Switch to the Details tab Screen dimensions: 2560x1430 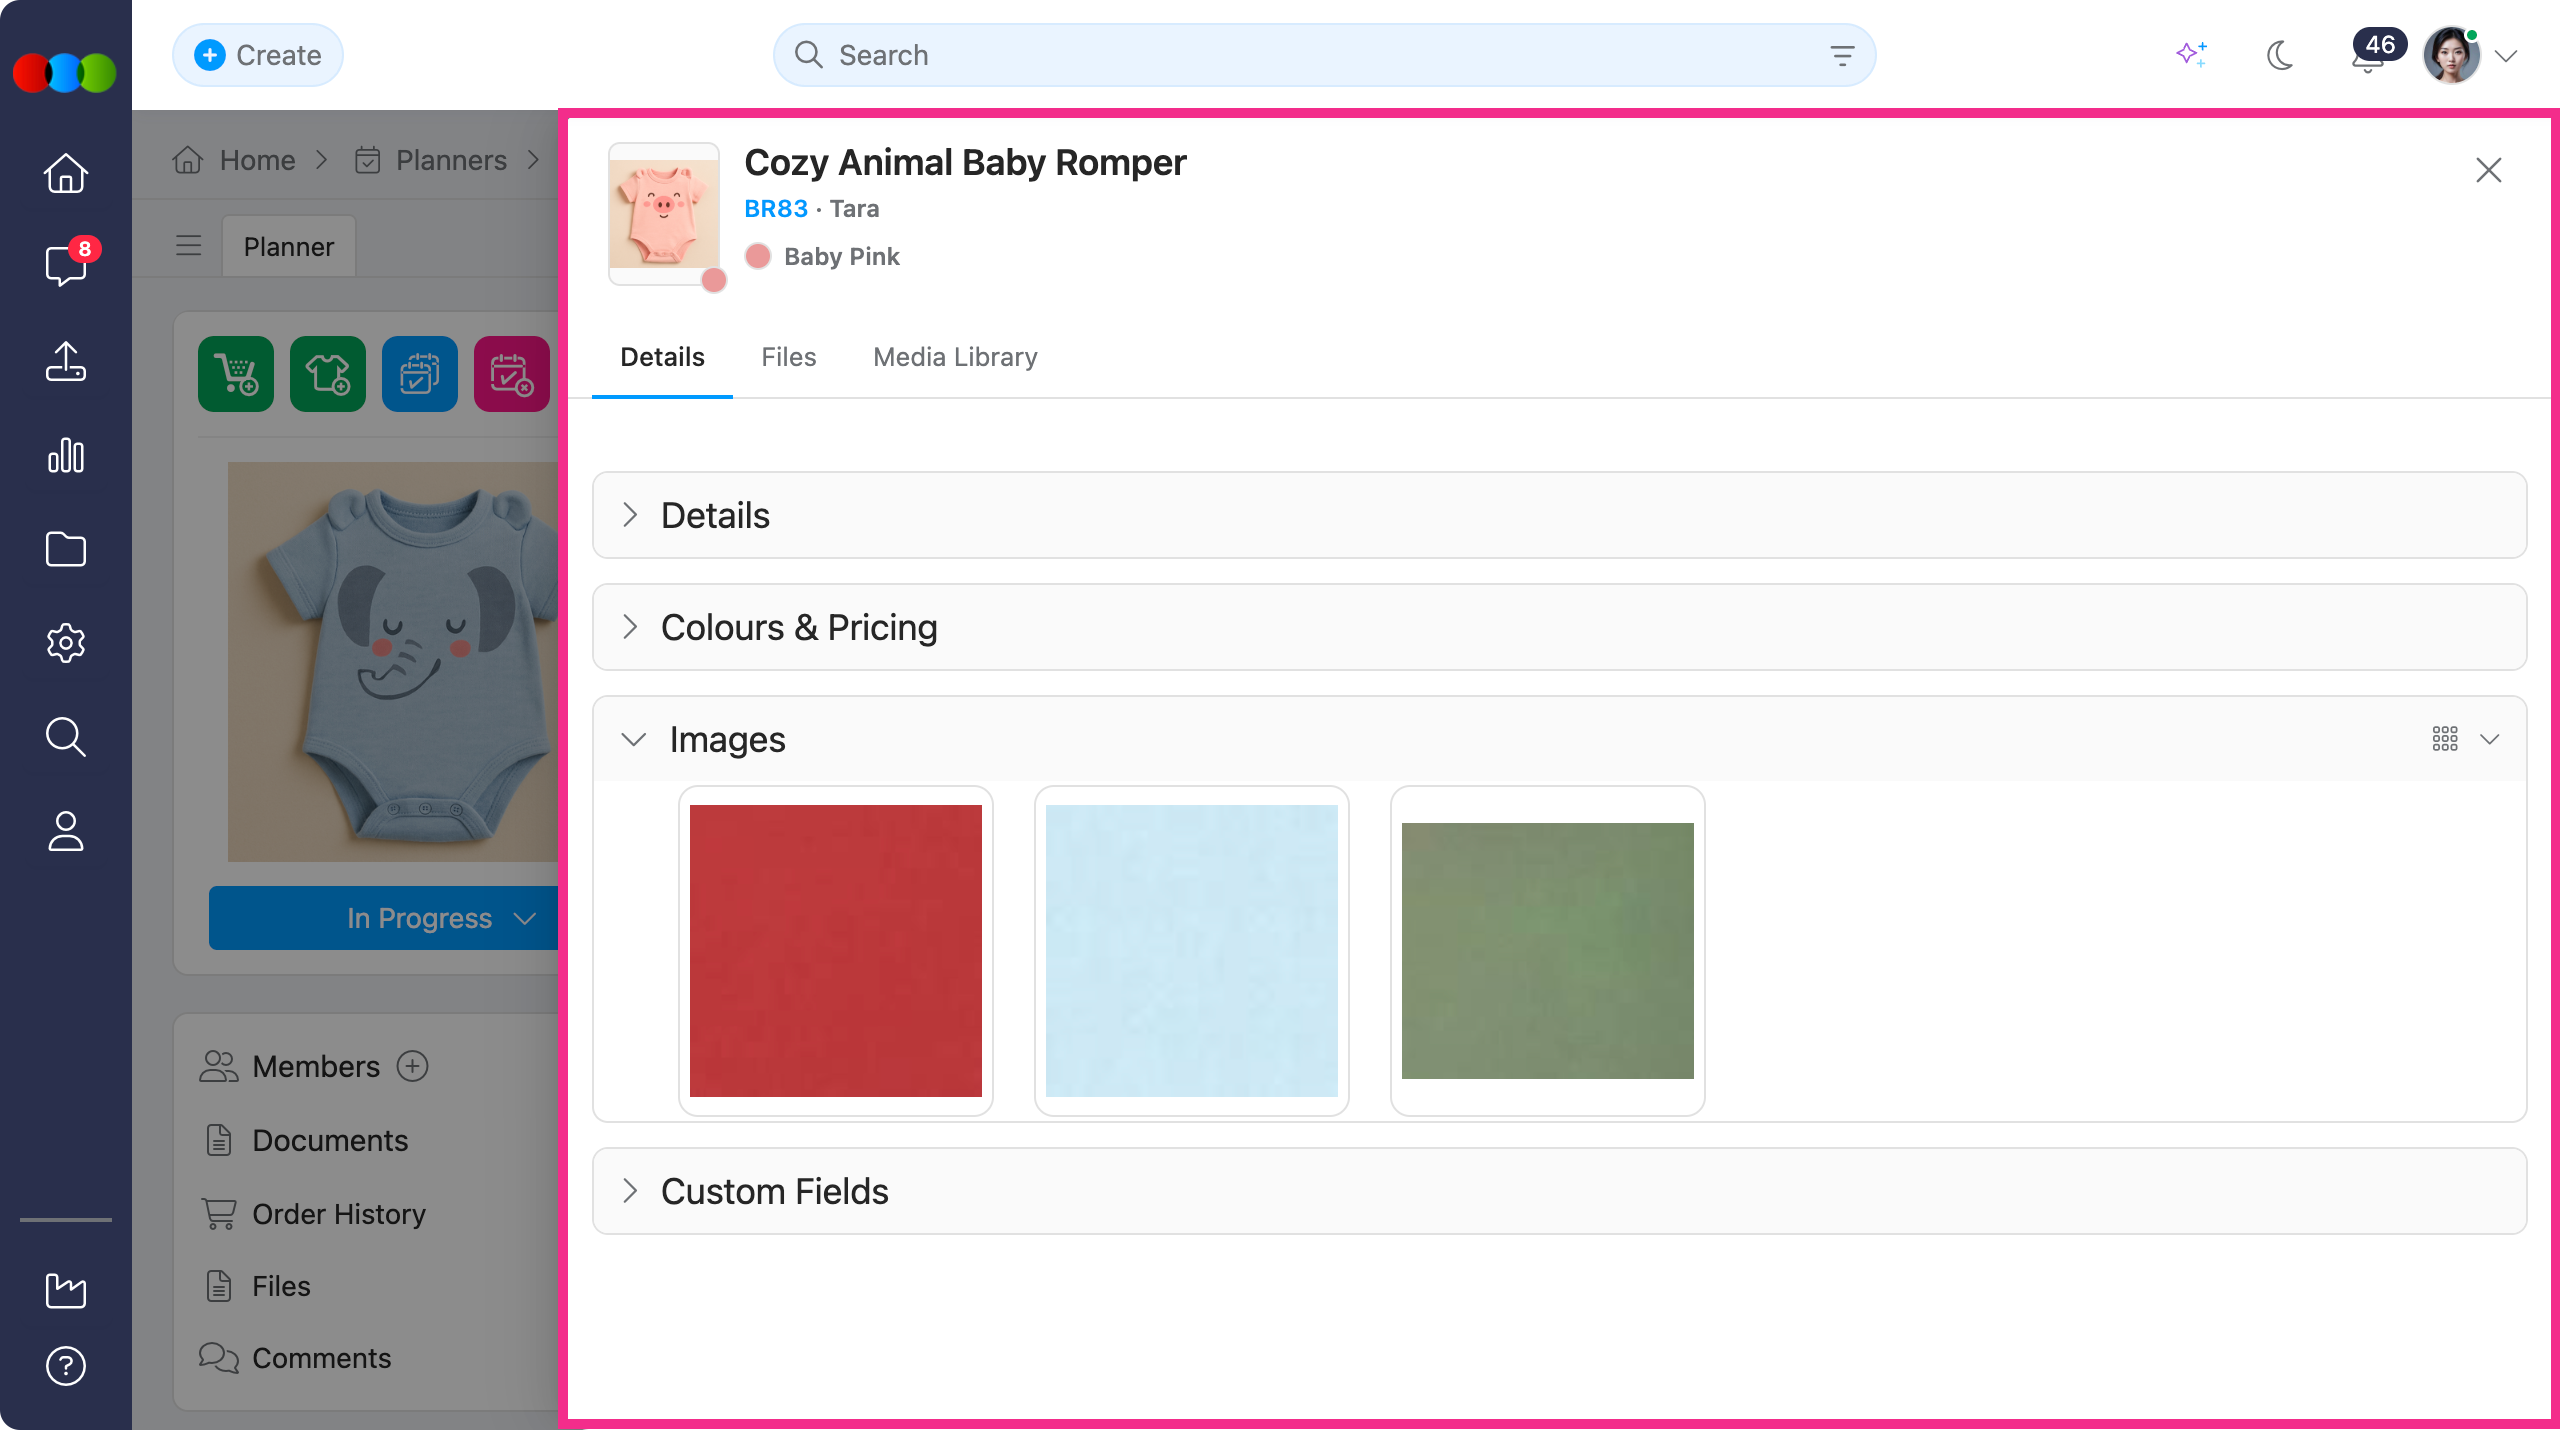(662, 357)
